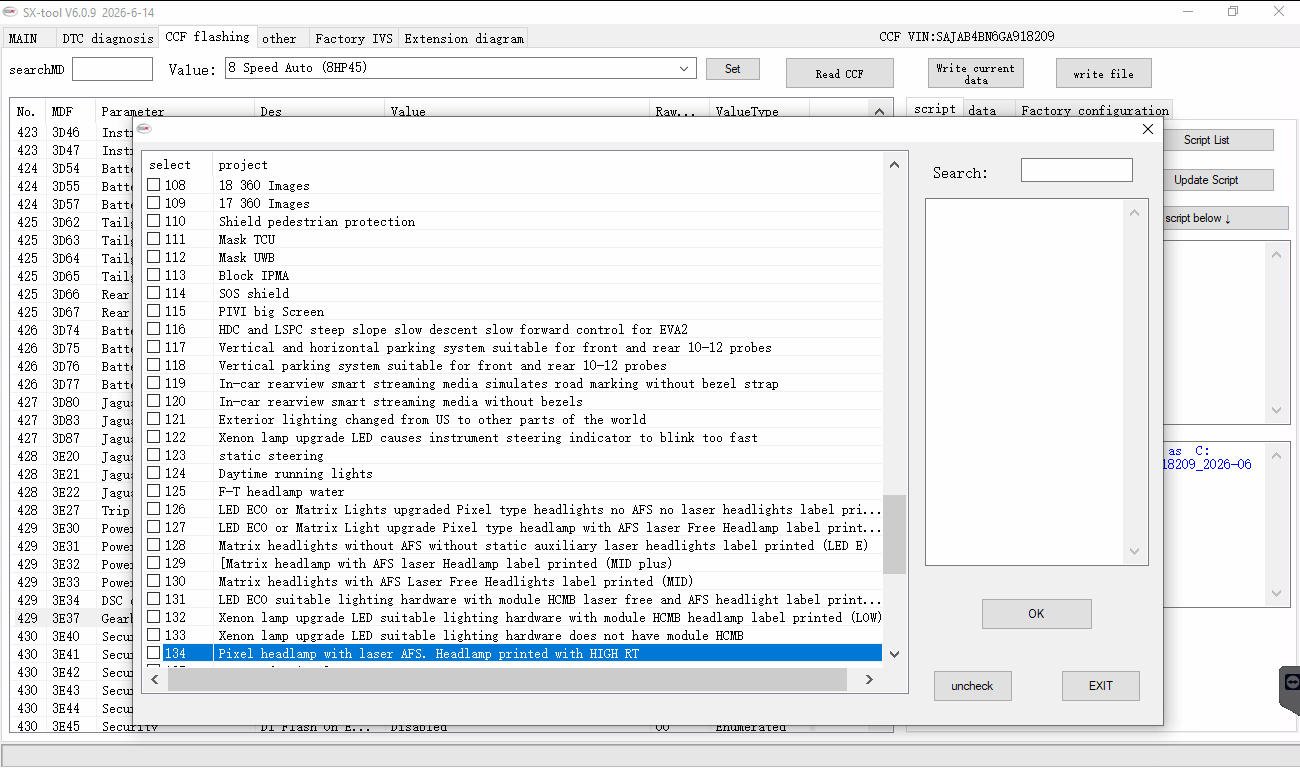Enable checkbox 124 Daytime running lights
Image resolution: width=1300 pixels, height=768 pixels.
(154, 473)
